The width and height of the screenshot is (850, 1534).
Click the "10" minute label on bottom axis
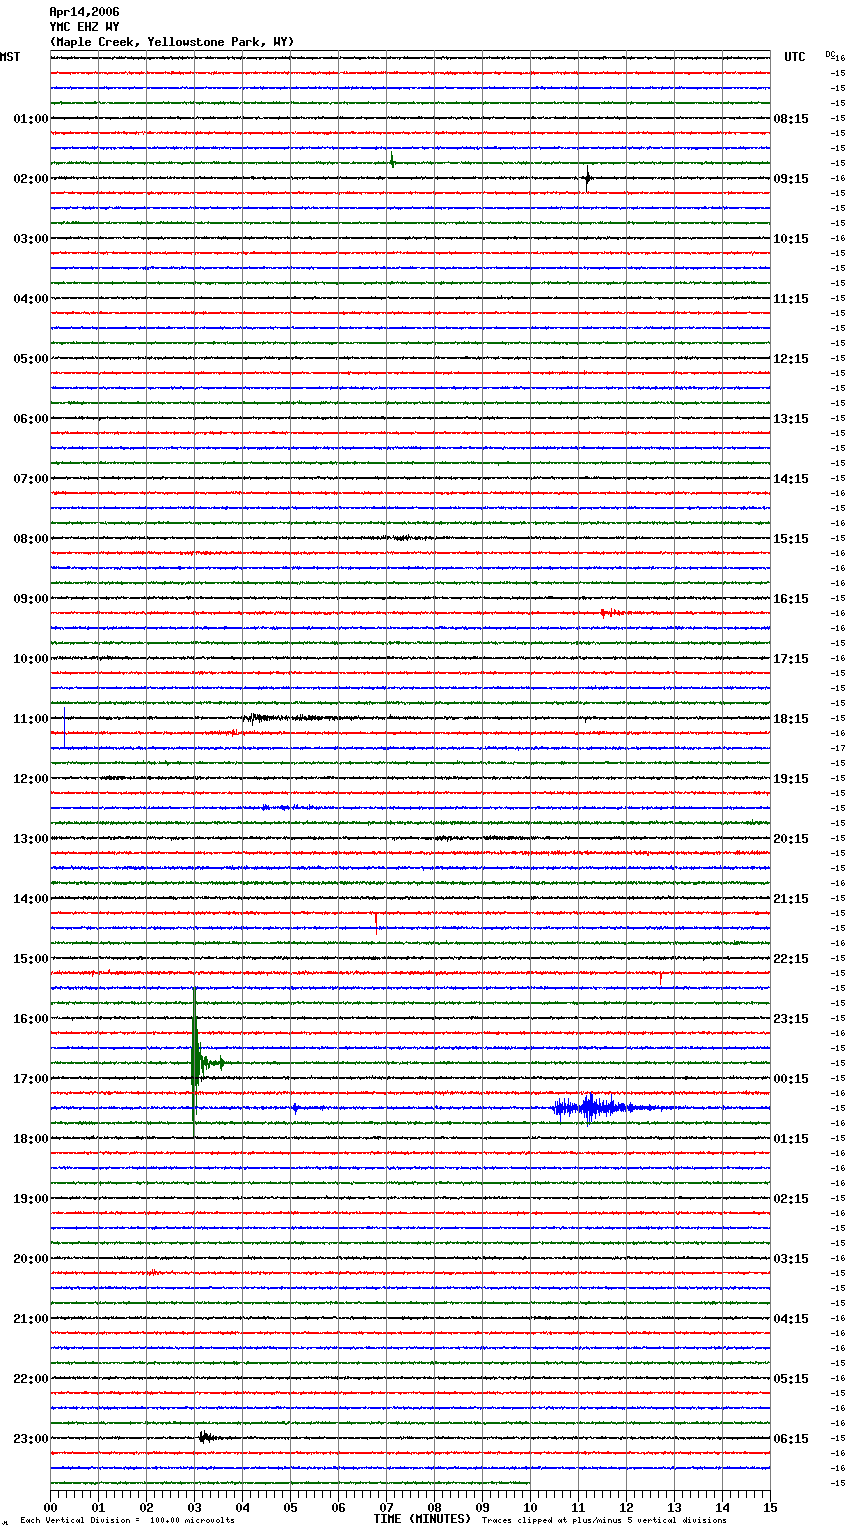point(530,1507)
